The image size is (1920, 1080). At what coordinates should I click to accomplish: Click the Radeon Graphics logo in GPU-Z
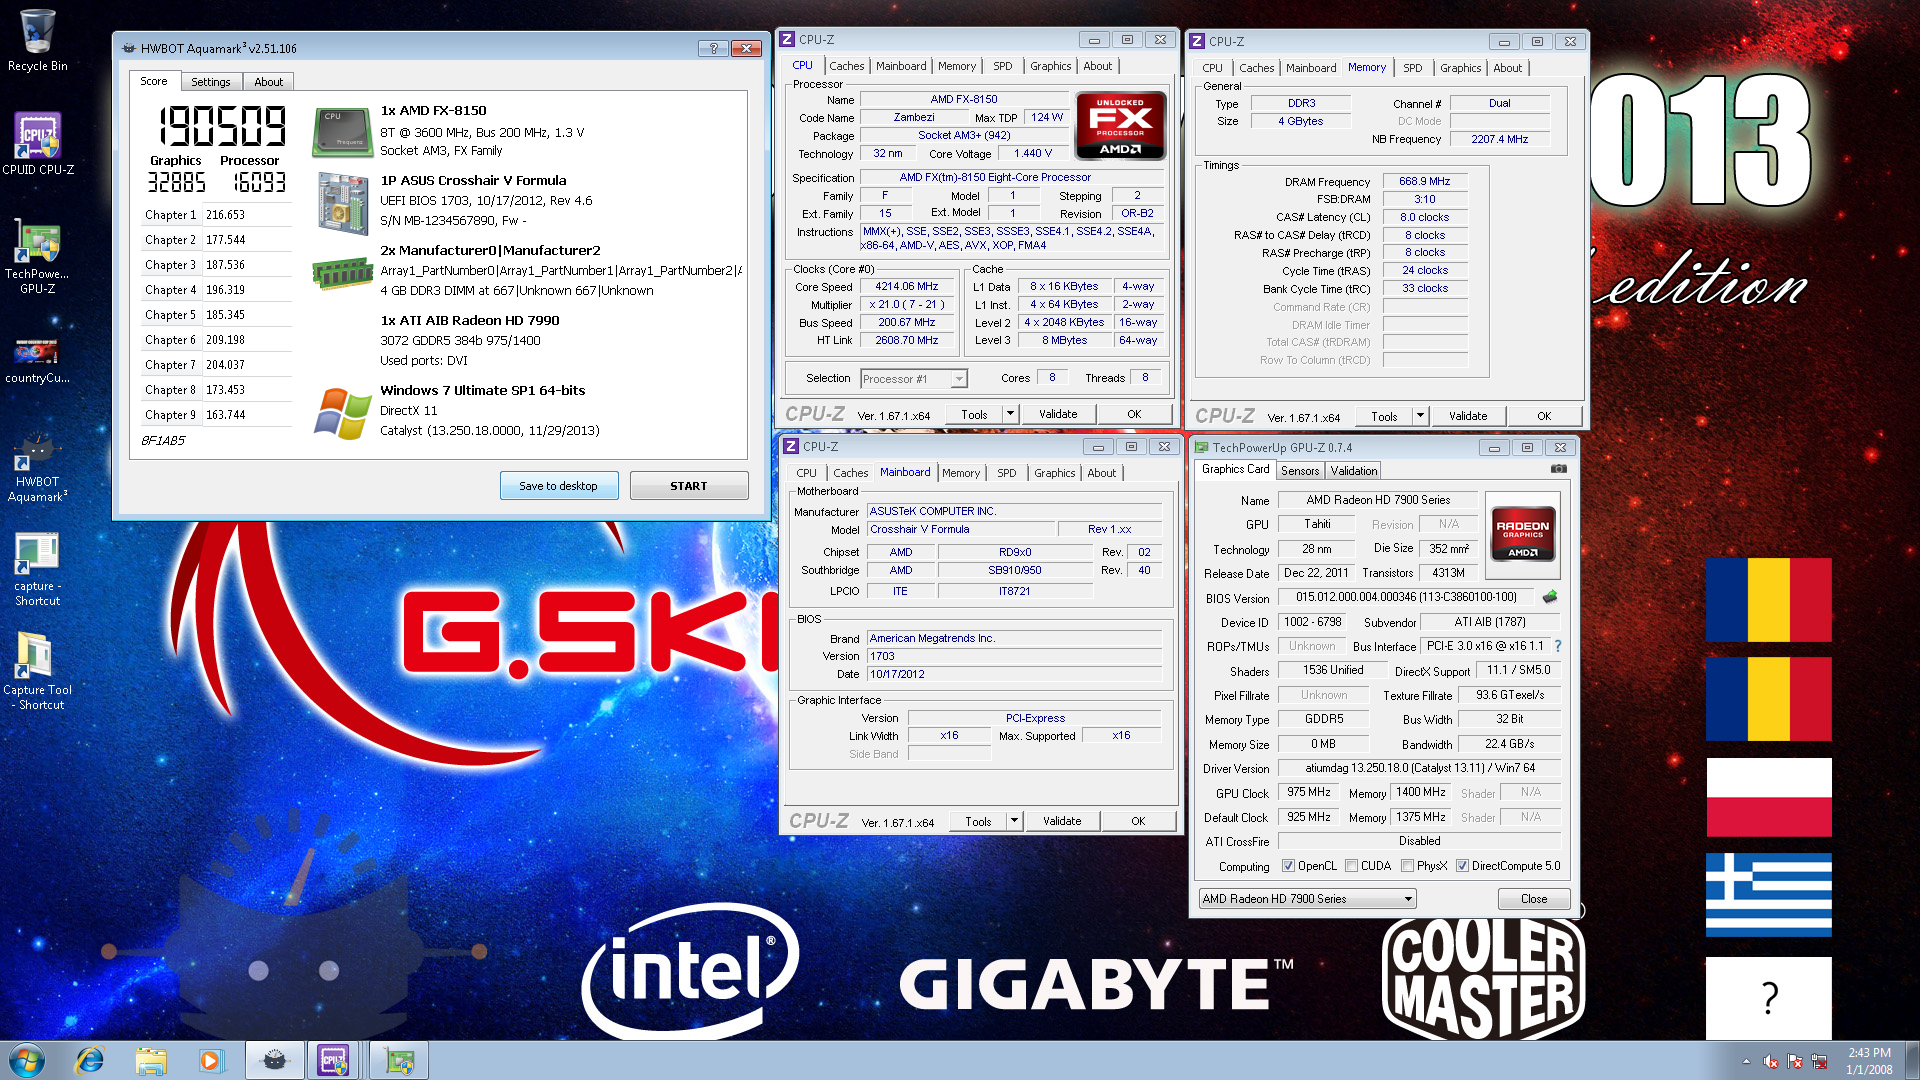(1522, 535)
